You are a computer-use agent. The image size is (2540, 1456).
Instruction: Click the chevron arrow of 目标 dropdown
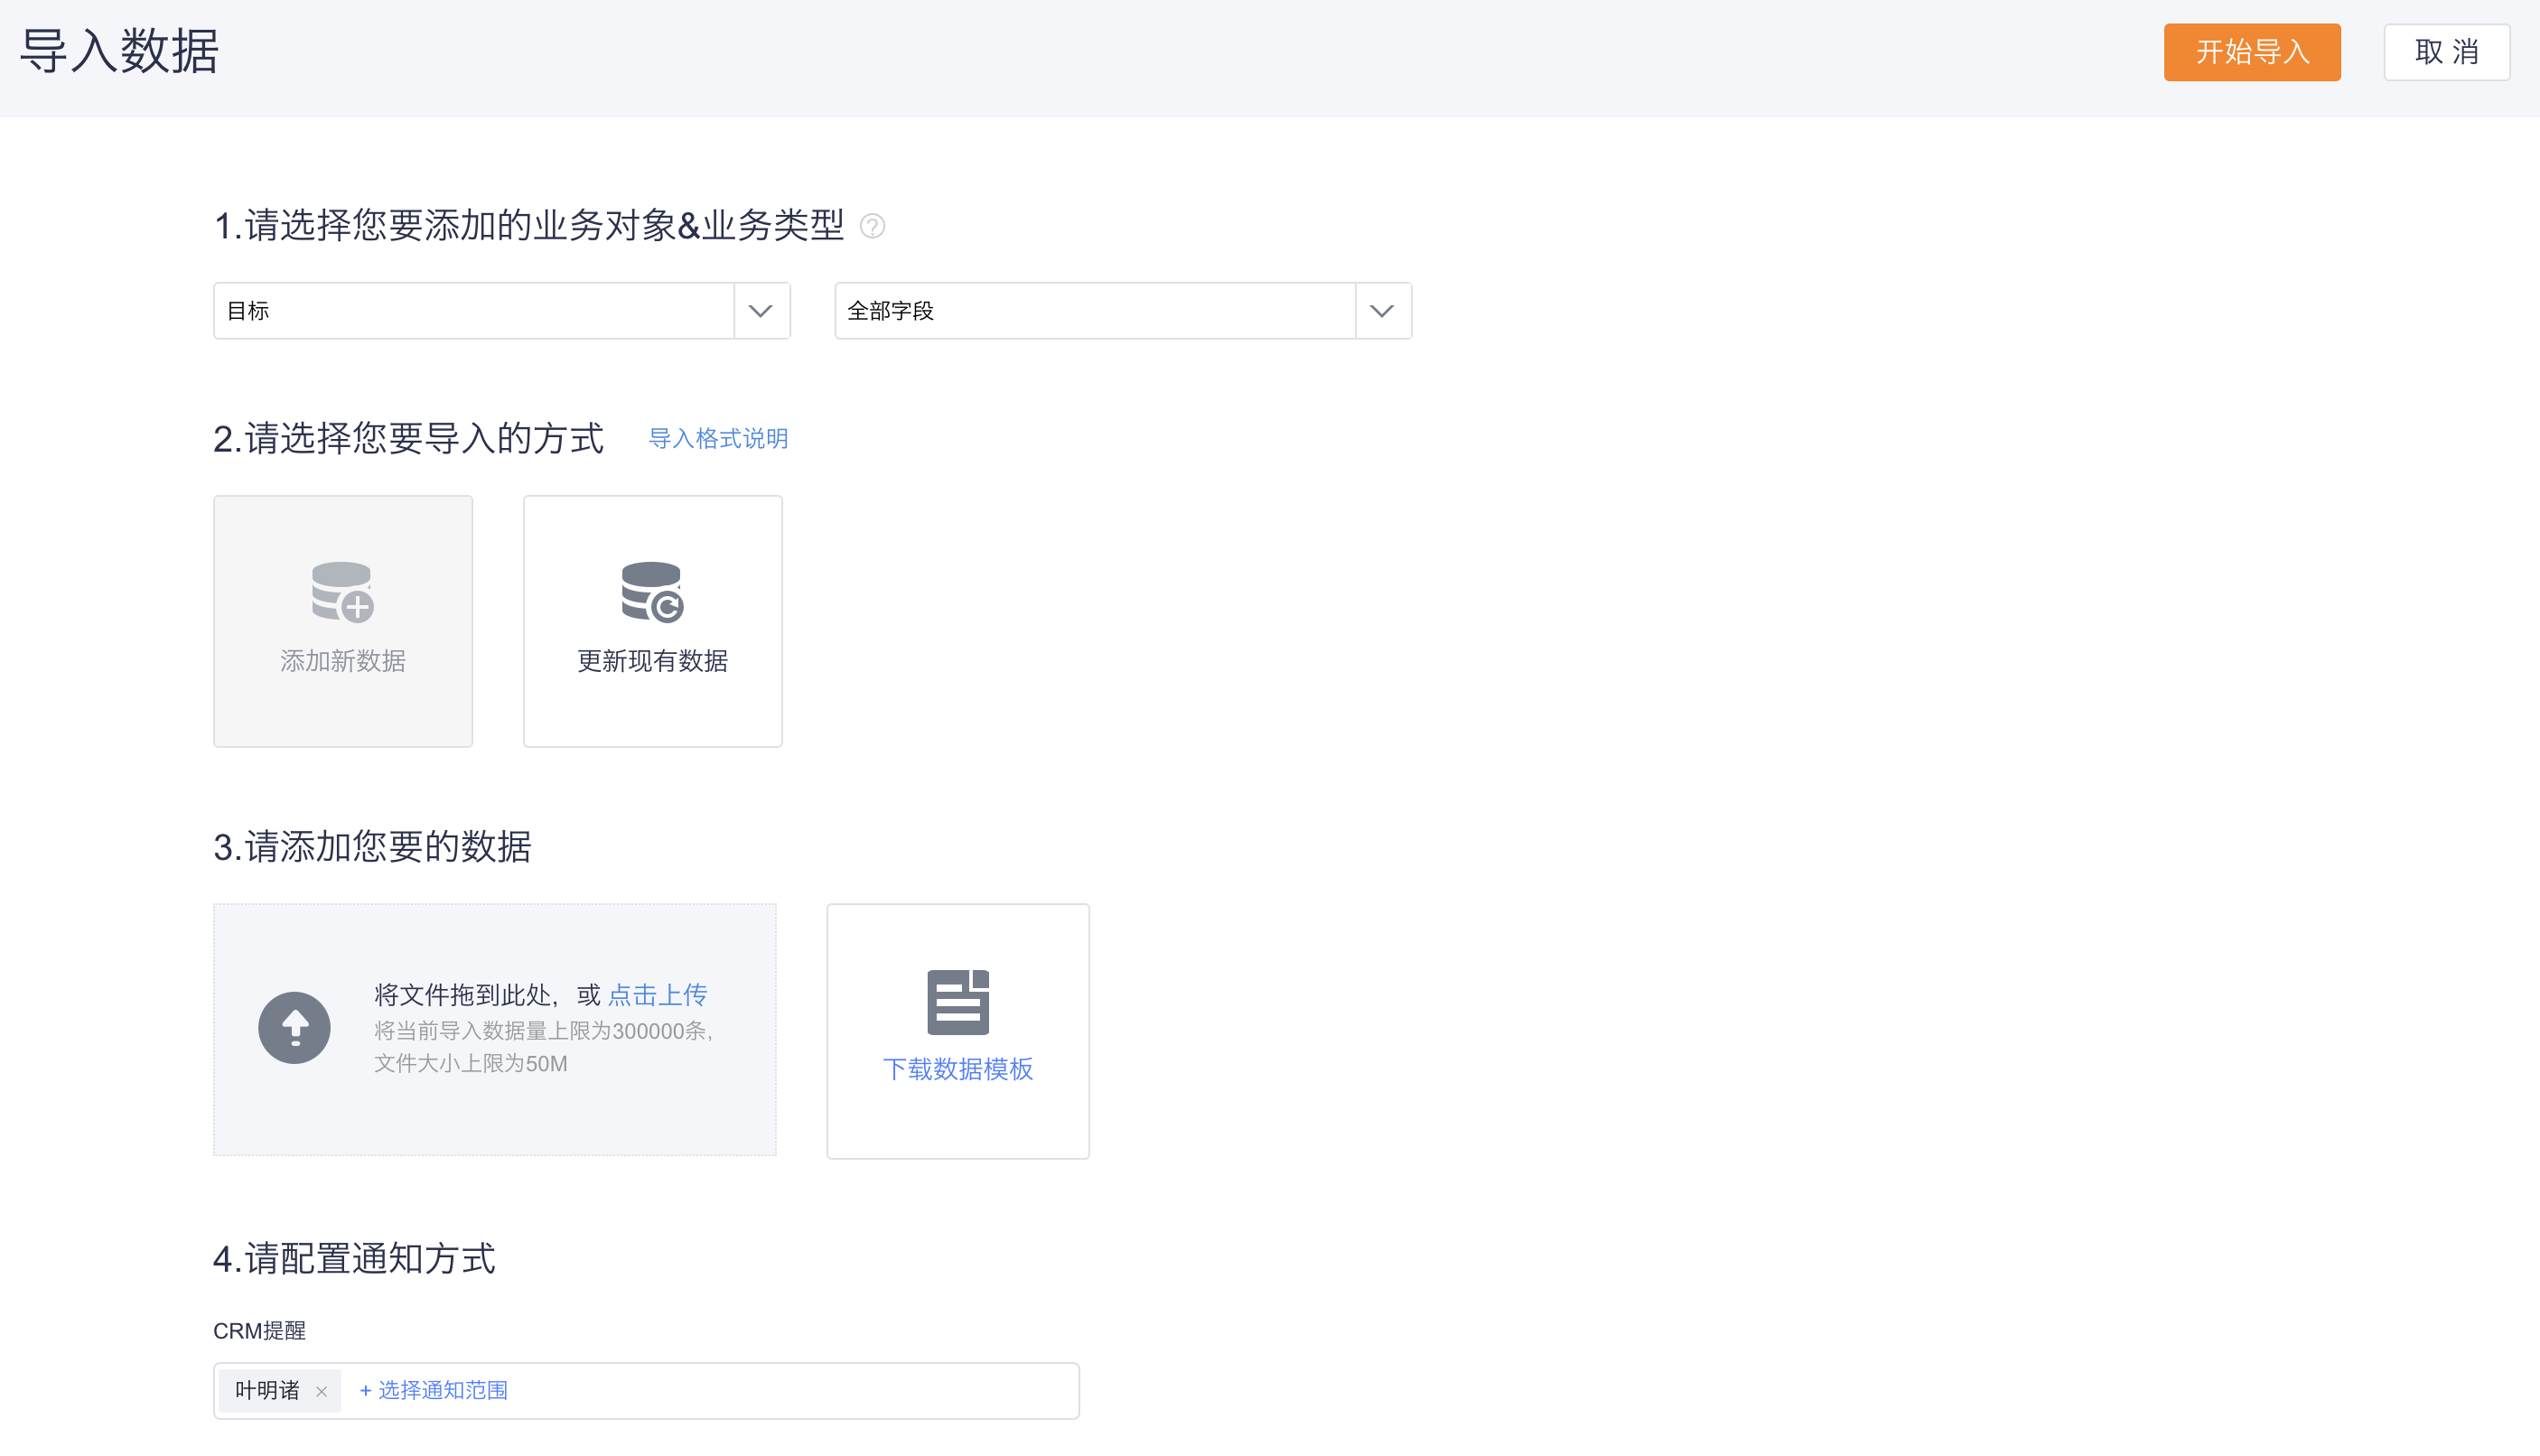[x=761, y=311]
